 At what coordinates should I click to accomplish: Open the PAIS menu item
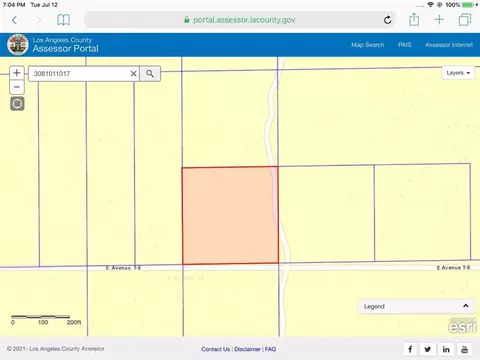pyautogui.click(x=405, y=45)
